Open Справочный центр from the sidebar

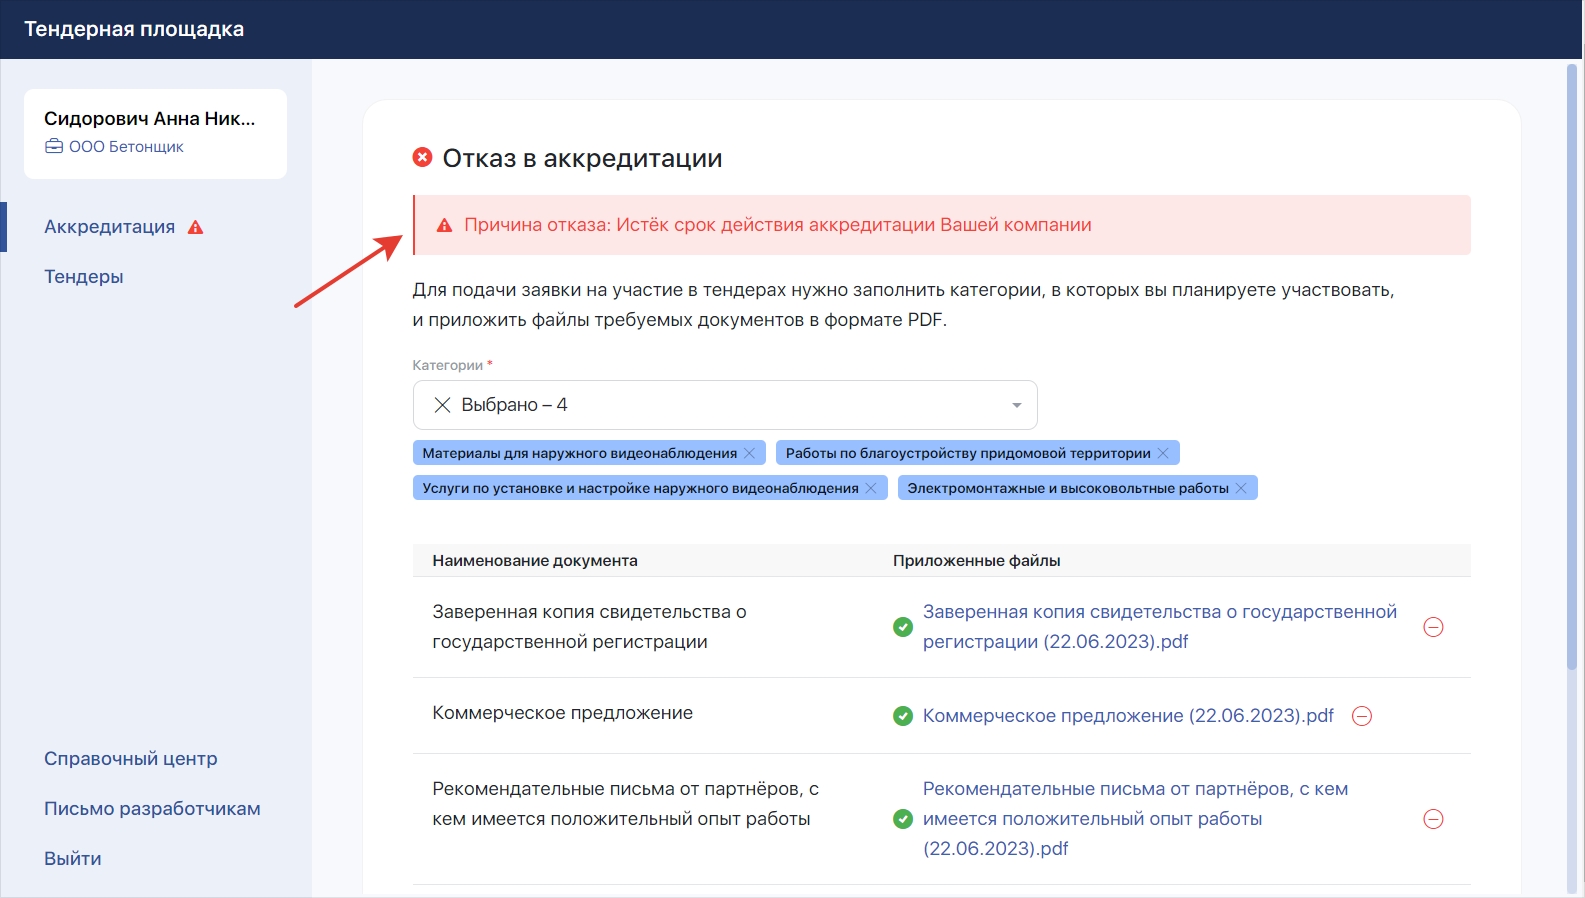[x=131, y=759]
